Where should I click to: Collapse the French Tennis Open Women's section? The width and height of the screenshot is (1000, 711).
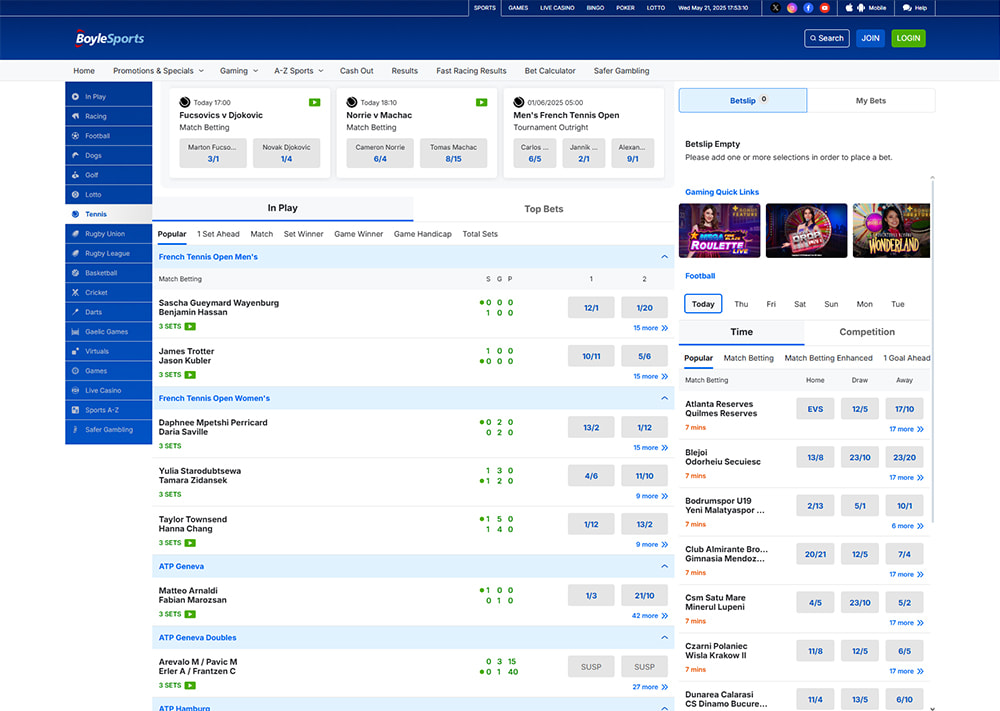[664, 399]
